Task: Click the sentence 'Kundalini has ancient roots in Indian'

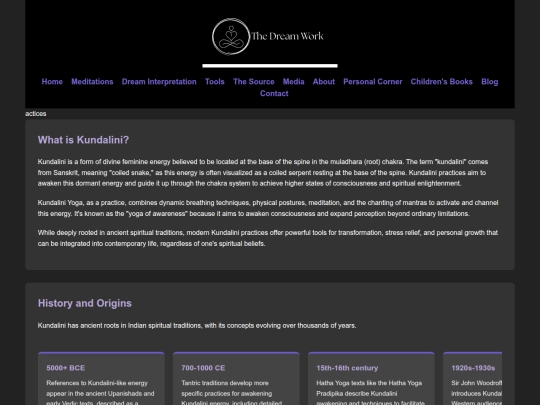Action: coord(197,325)
